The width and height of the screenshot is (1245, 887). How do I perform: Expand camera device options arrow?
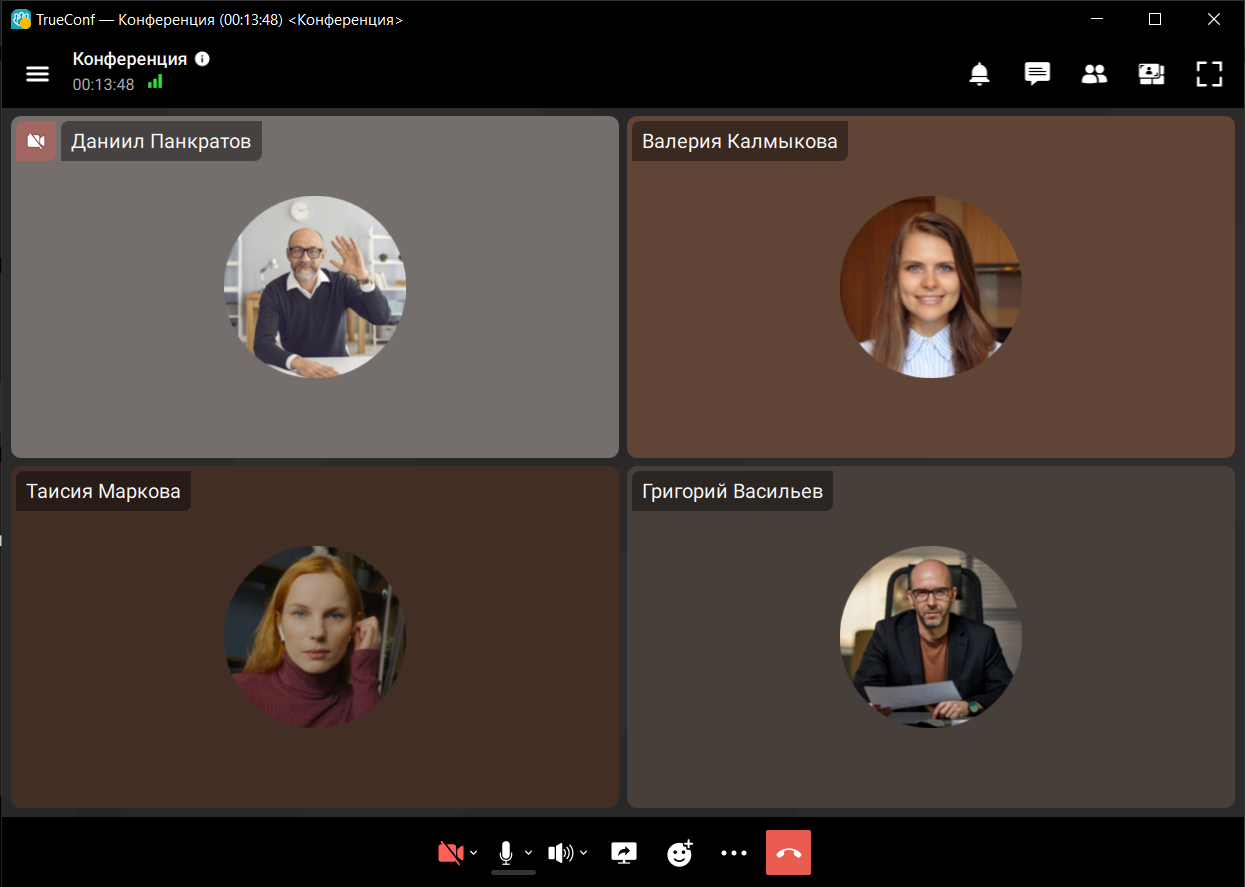point(474,853)
